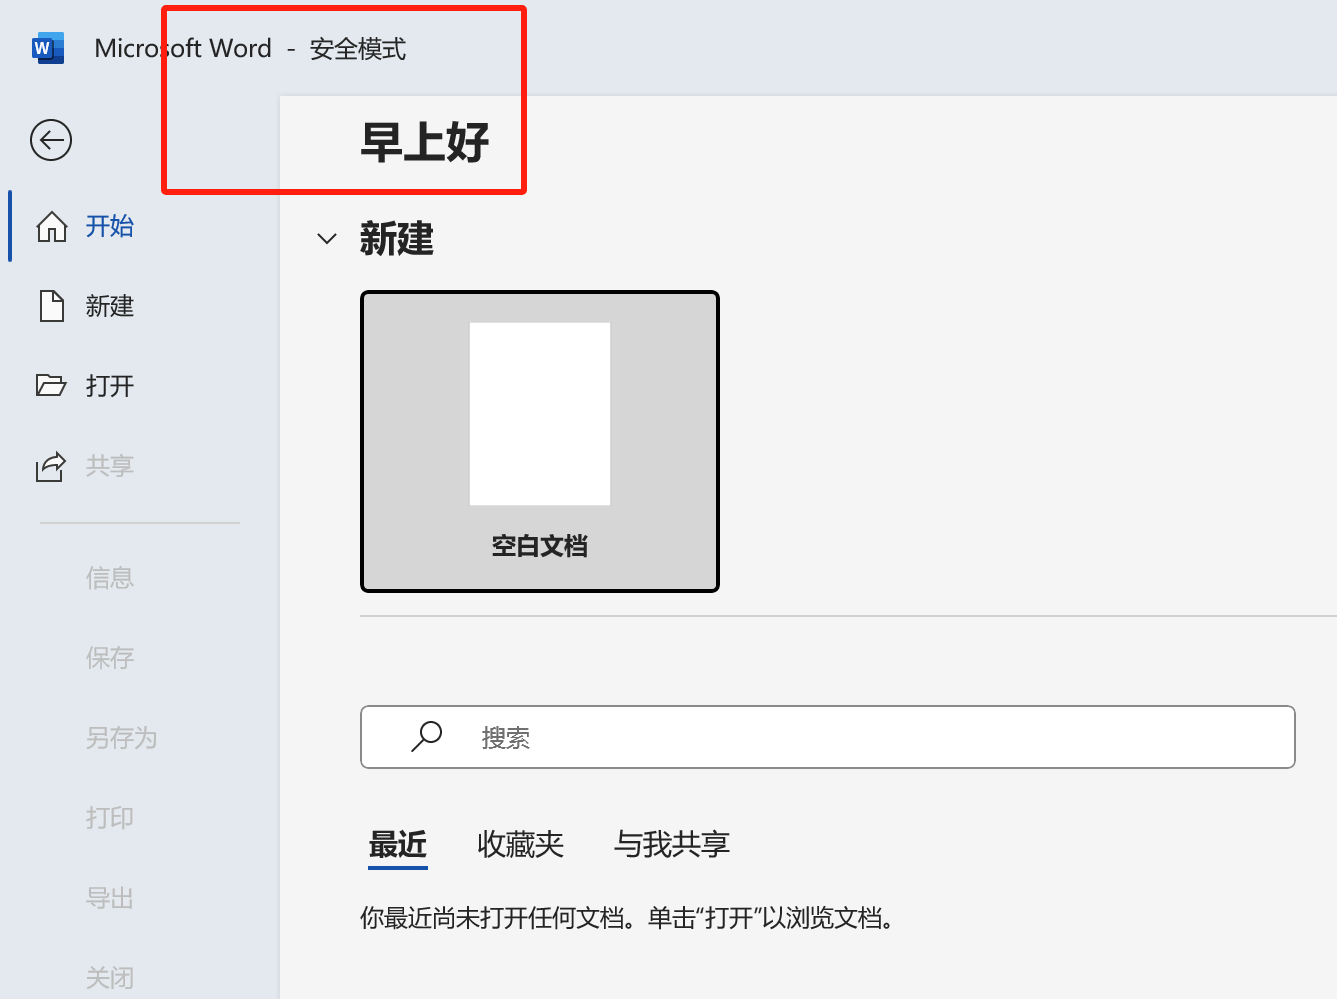Click the share icon beside 共享

pyautogui.click(x=51, y=466)
